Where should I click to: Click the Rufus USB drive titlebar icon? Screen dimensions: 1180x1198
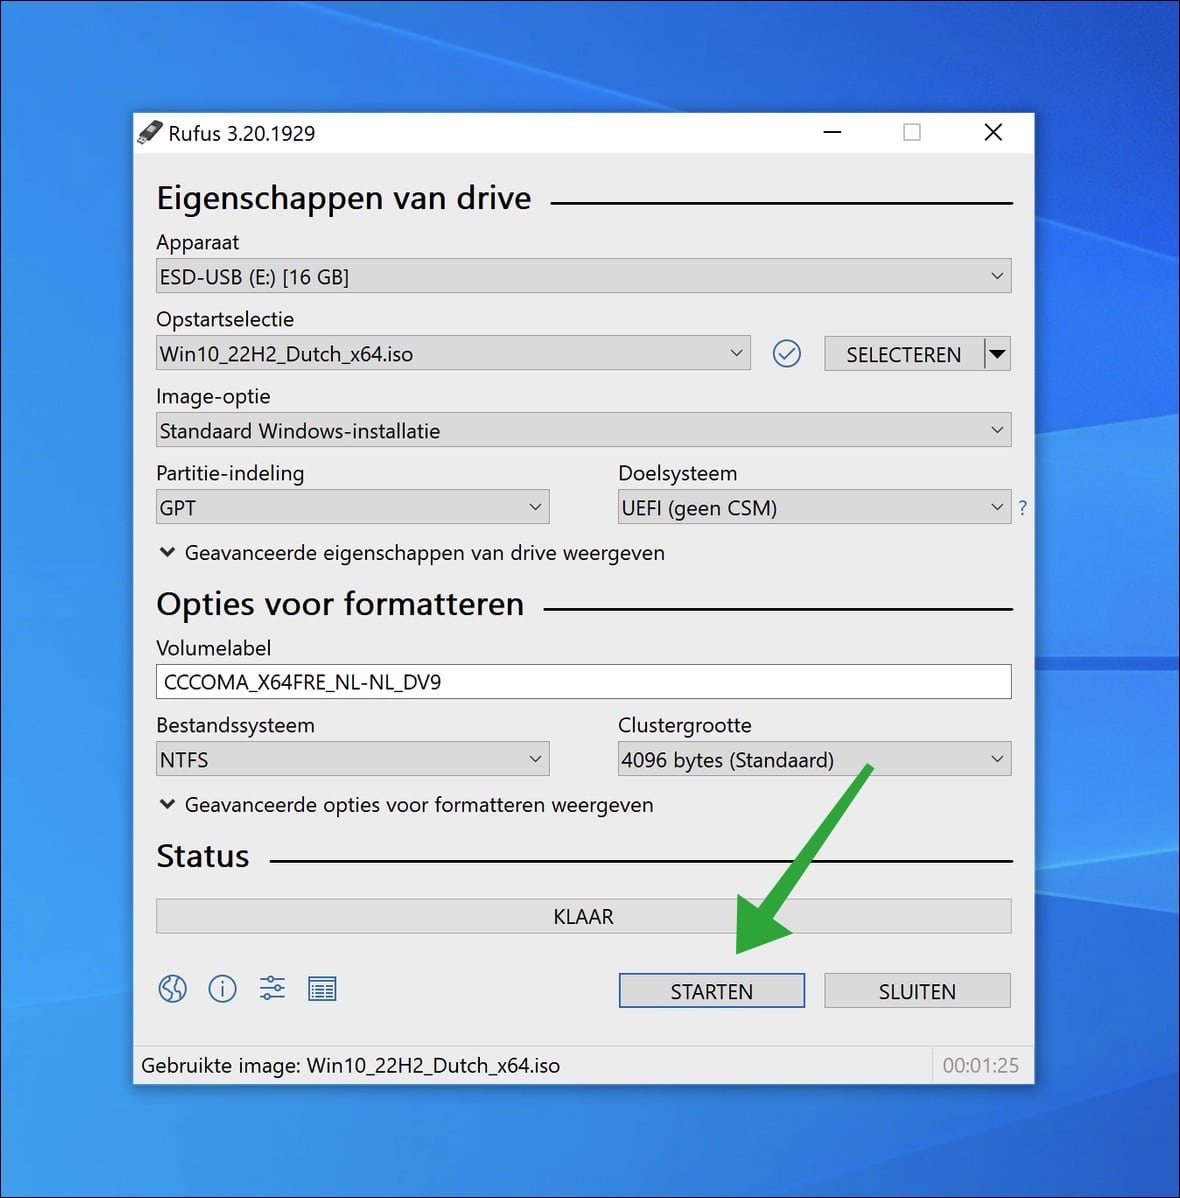pyautogui.click(x=150, y=132)
